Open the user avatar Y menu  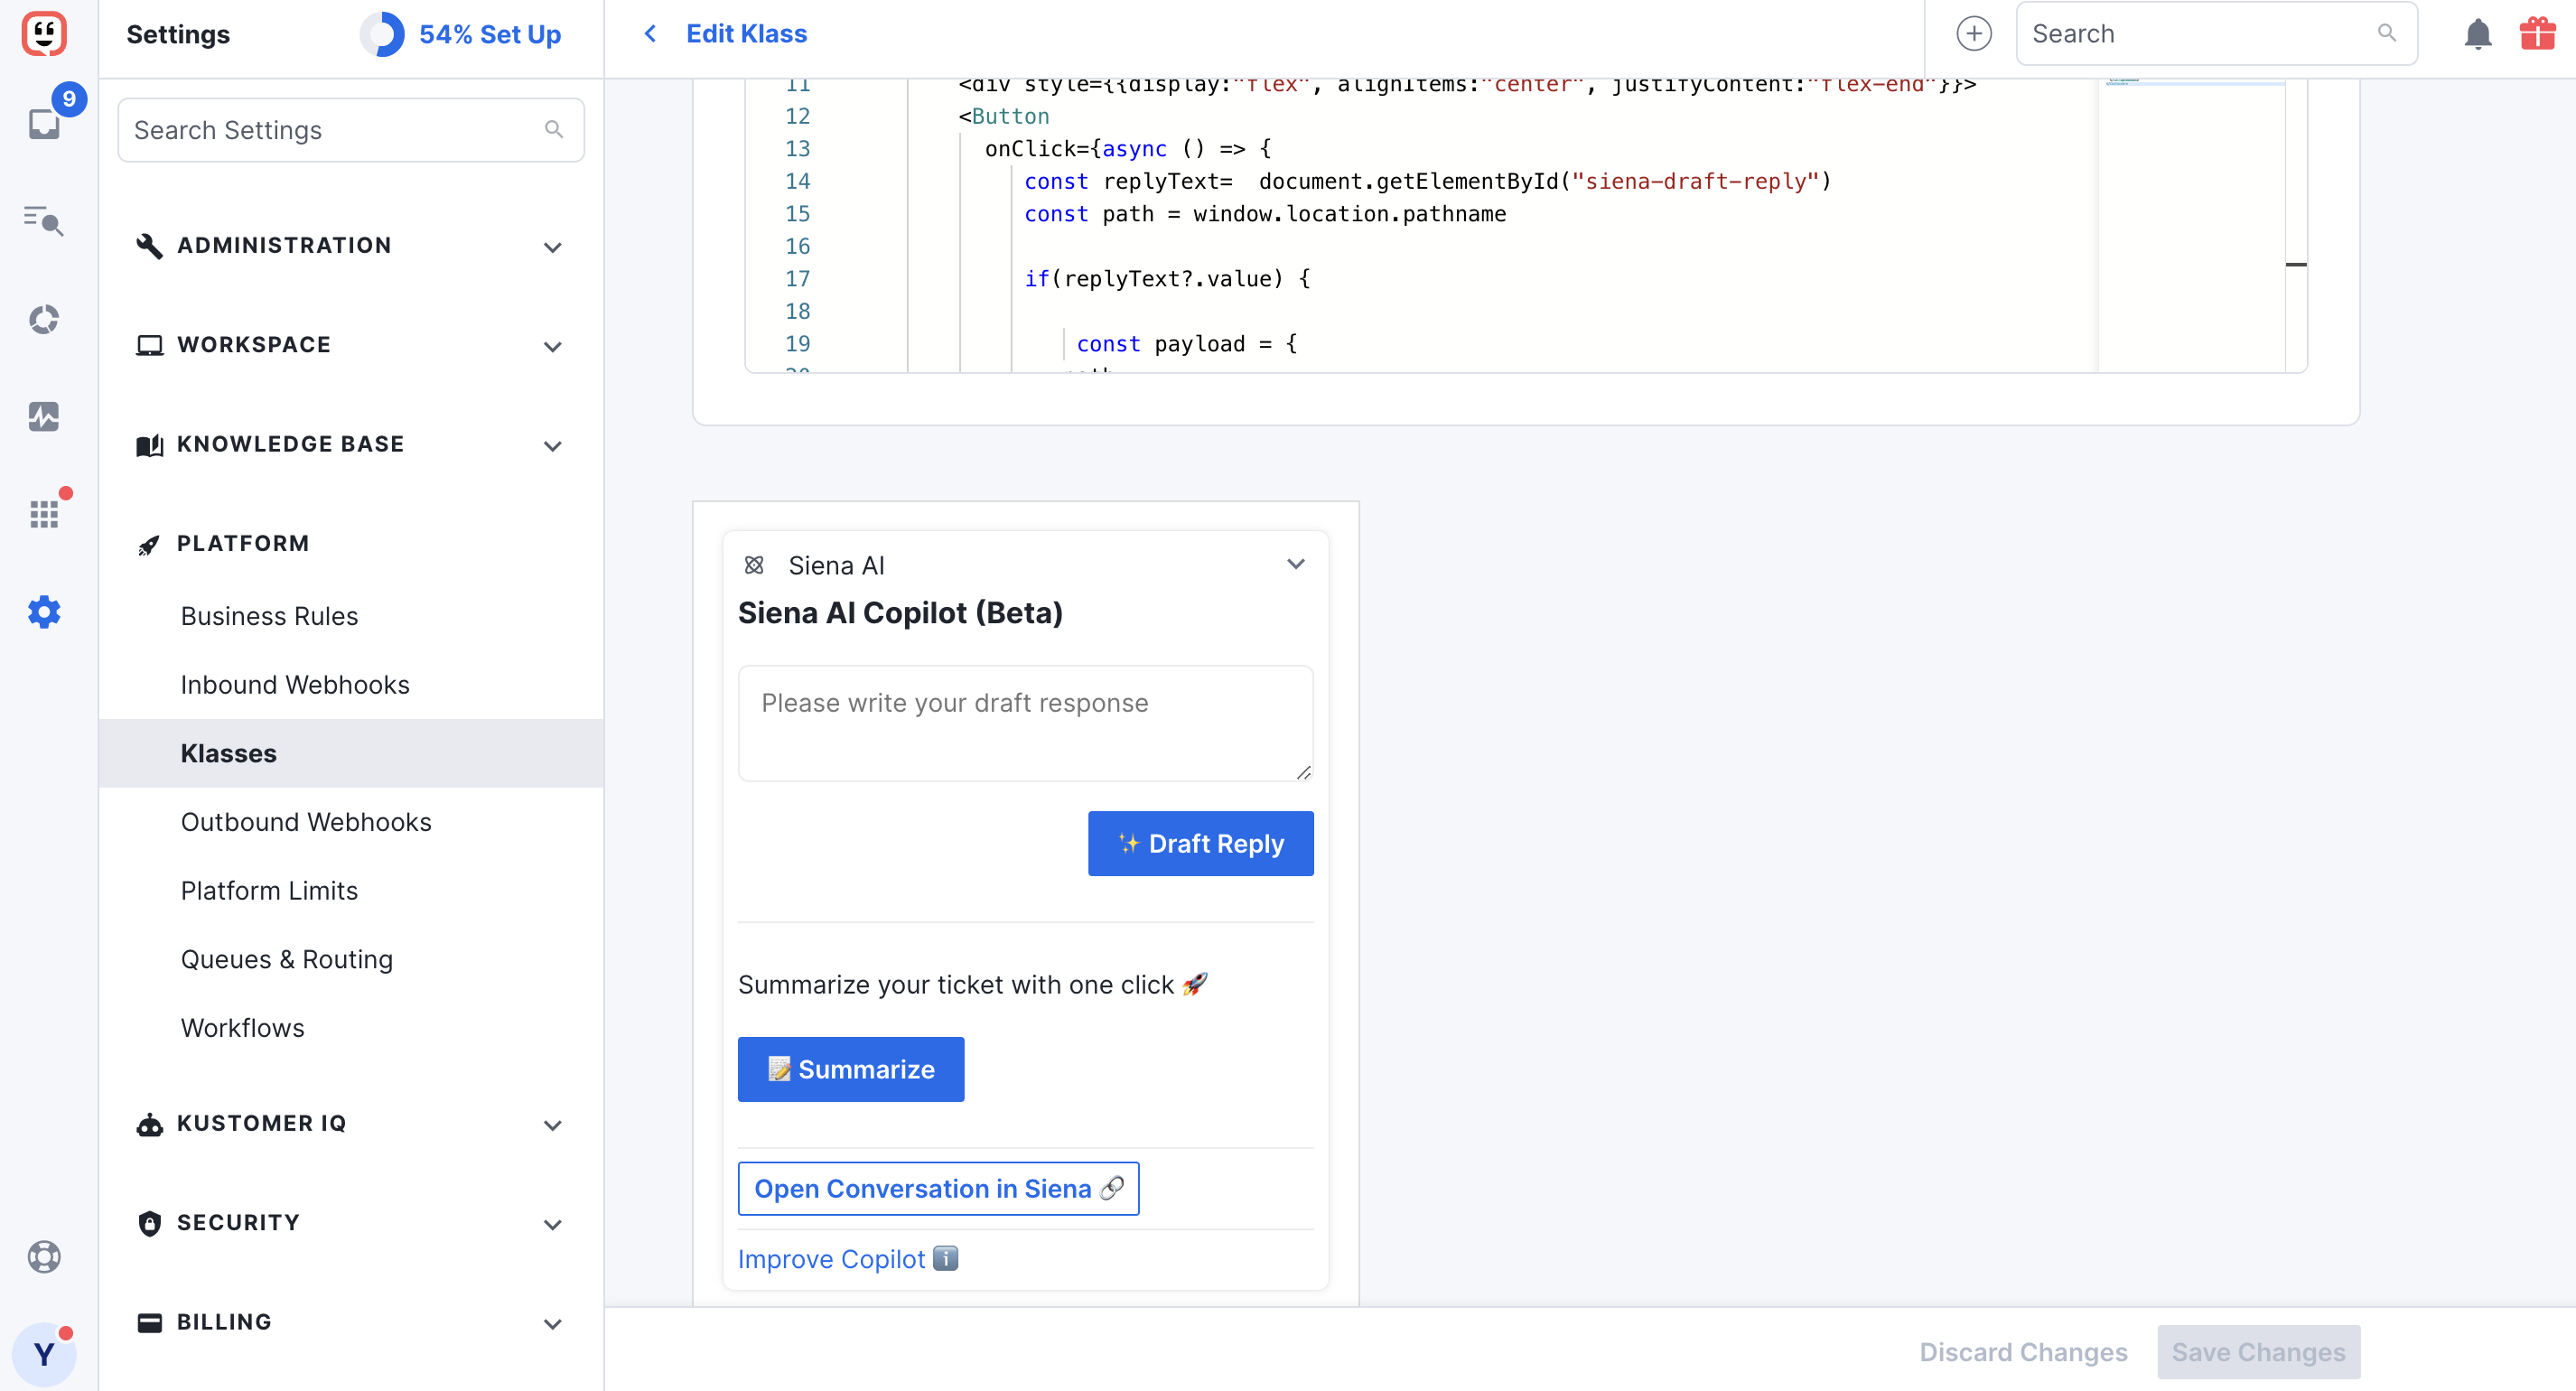[x=44, y=1354]
